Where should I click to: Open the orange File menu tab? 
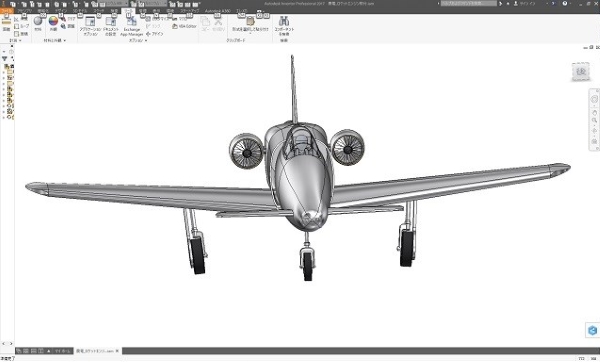[7, 11]
